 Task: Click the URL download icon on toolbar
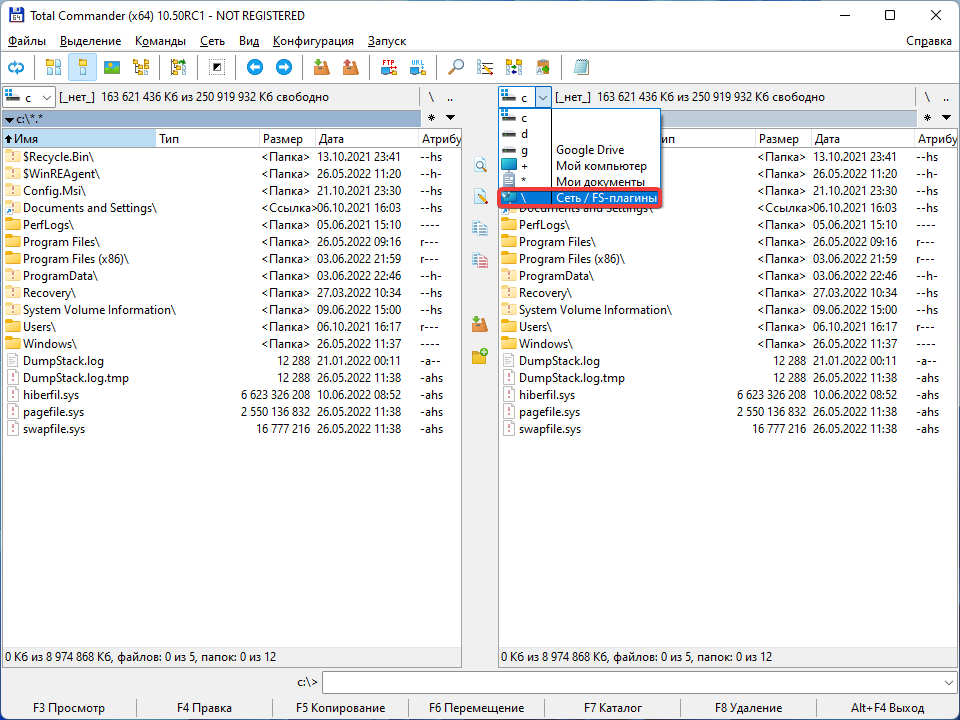pos(418,67)
